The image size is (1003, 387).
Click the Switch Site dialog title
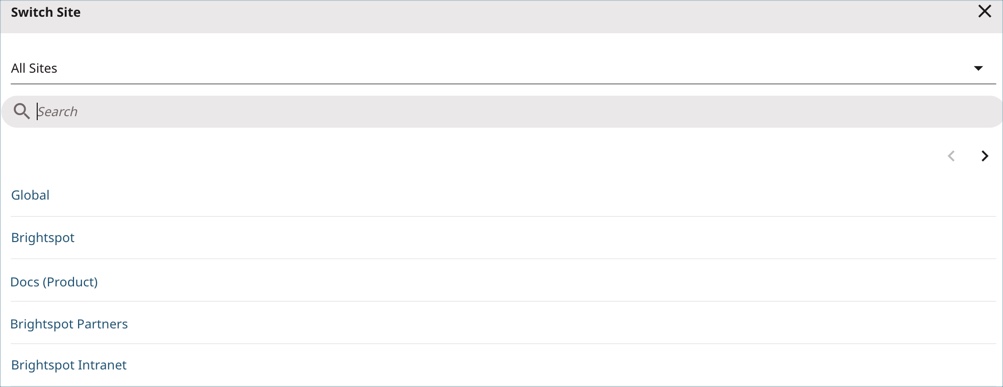45,12
